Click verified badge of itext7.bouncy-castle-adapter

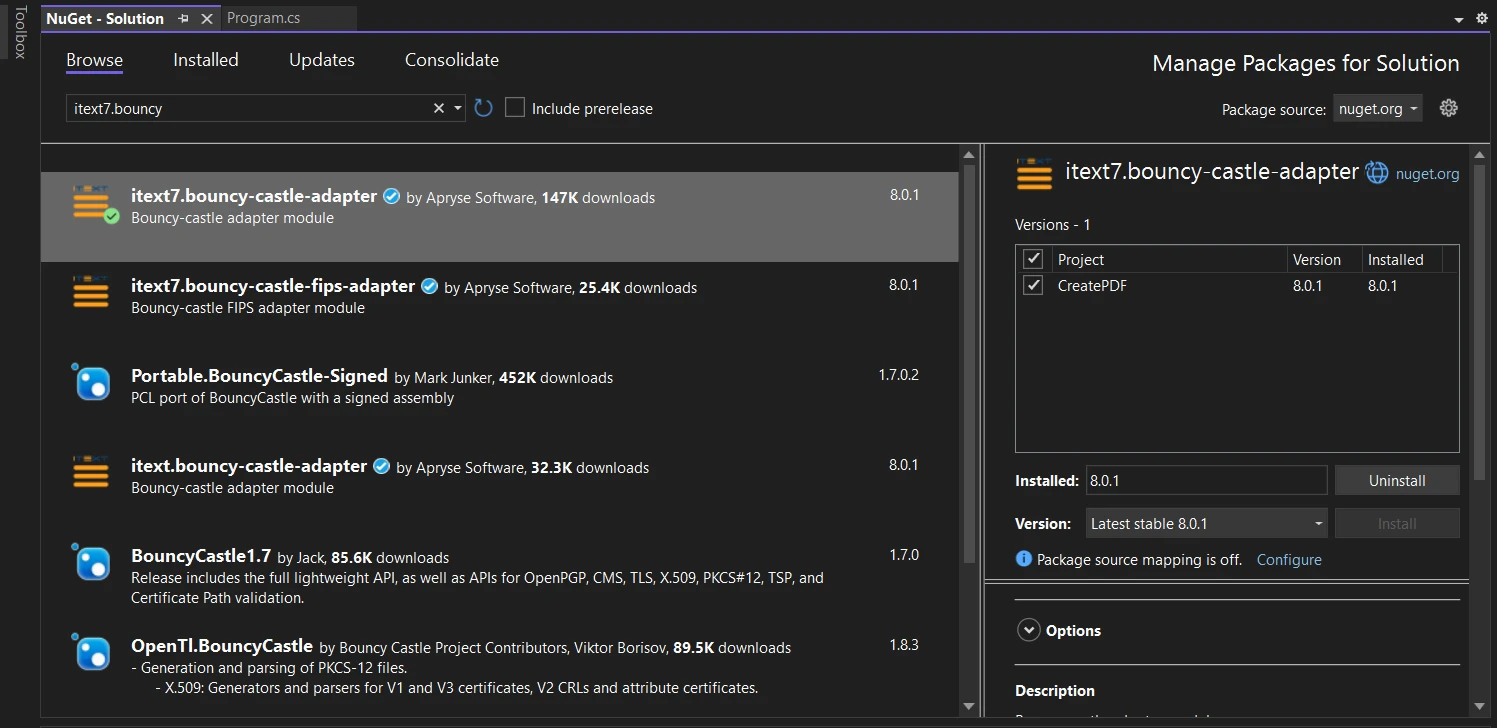[393, 196]
